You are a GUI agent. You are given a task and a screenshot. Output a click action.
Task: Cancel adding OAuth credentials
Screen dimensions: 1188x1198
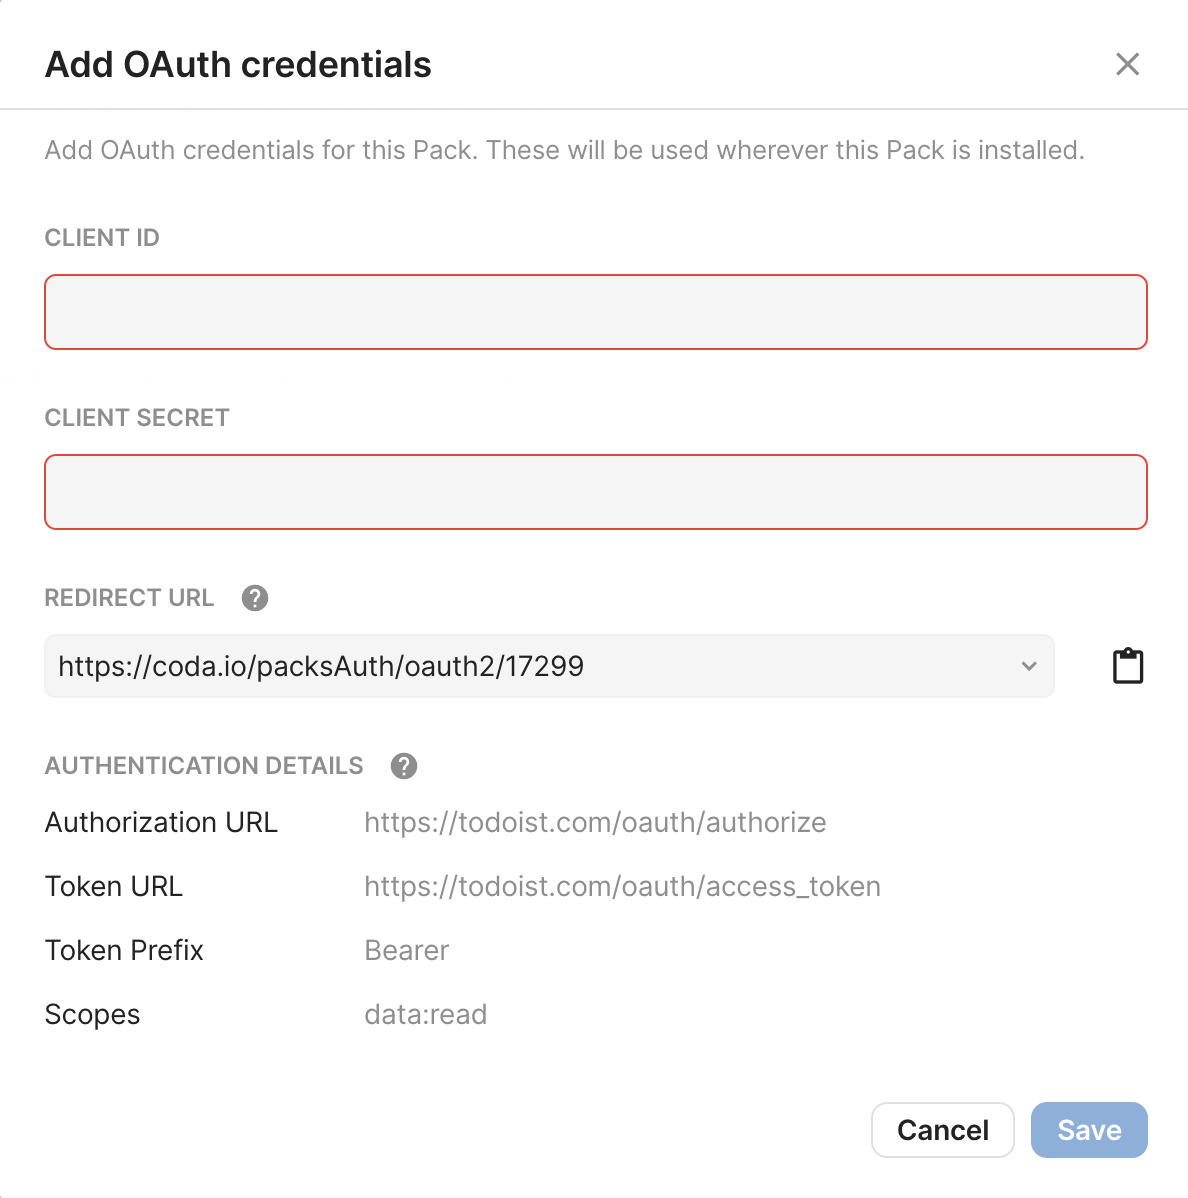tap(941, 1129)
